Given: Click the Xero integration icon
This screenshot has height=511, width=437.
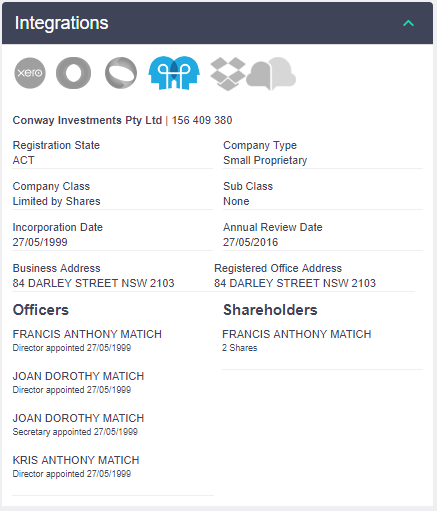Looking at the screenshot, I should point(30,73).
